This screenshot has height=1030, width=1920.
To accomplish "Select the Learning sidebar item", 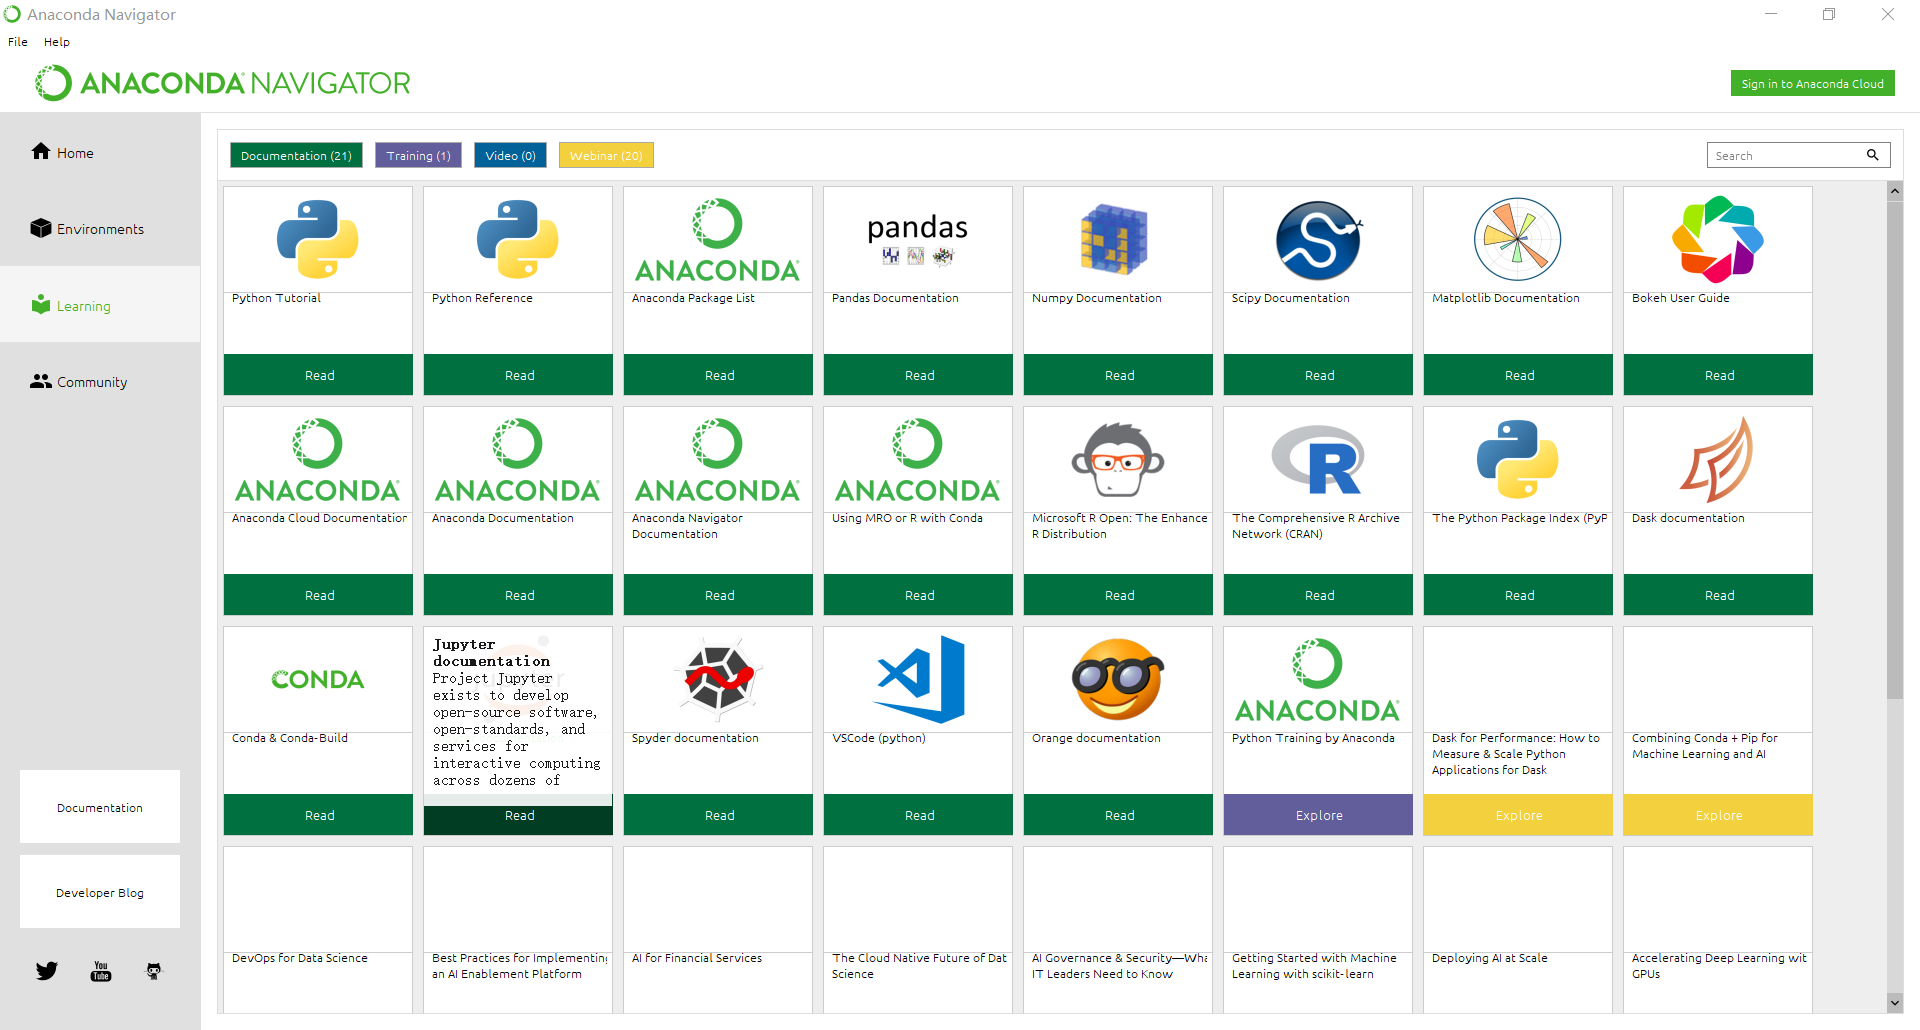I will click(70, 305).
